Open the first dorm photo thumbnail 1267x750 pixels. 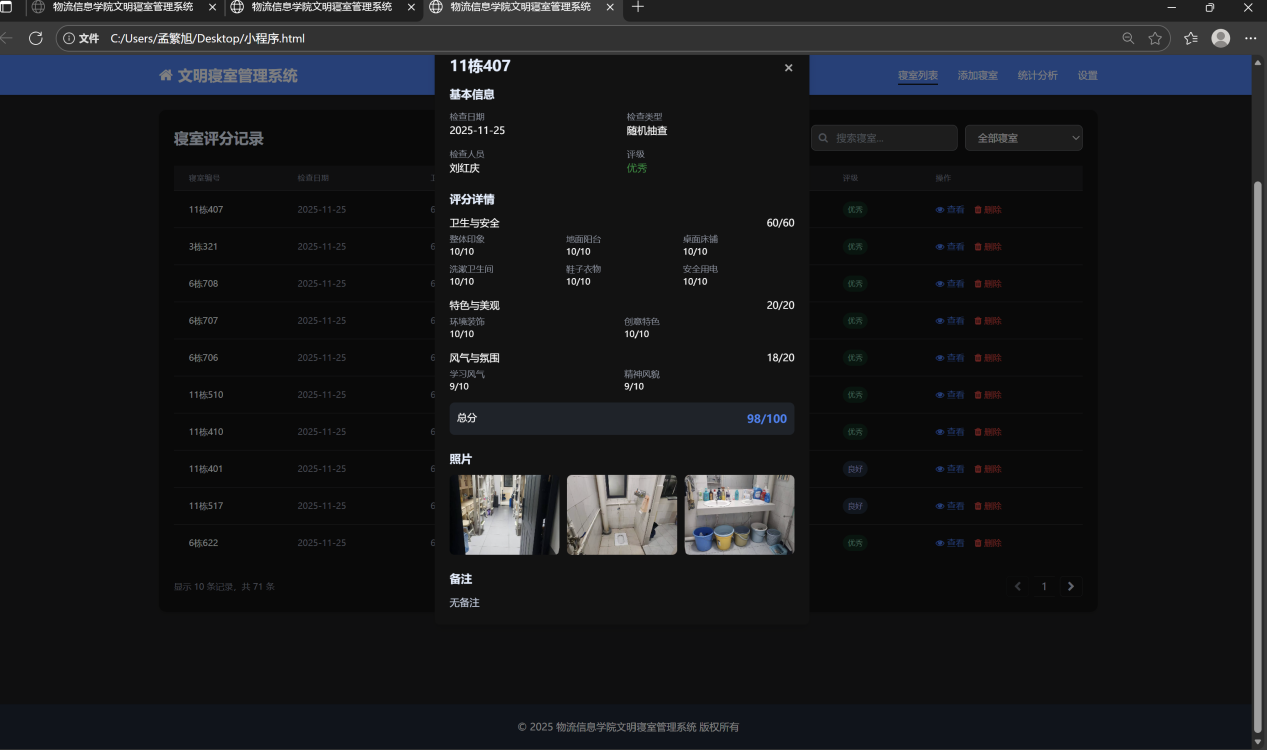[x=504, y=515]
